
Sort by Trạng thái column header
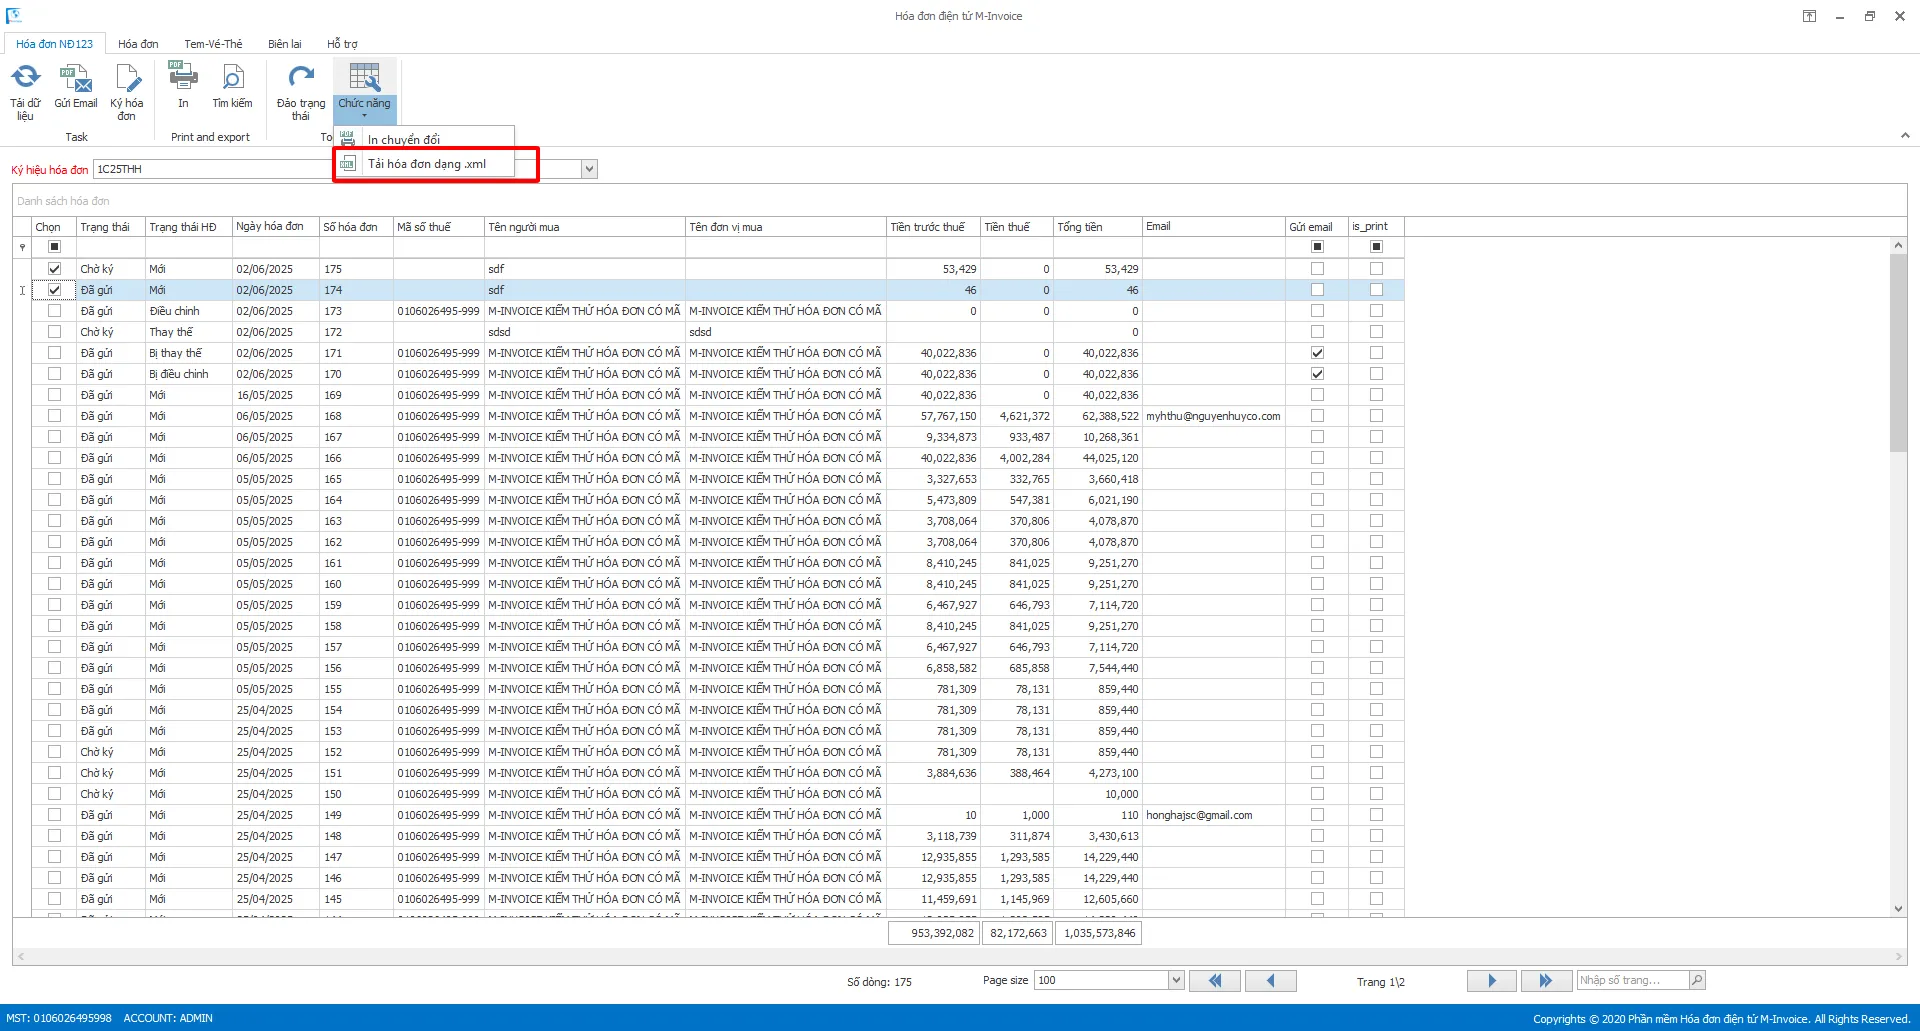pos(110,227)
